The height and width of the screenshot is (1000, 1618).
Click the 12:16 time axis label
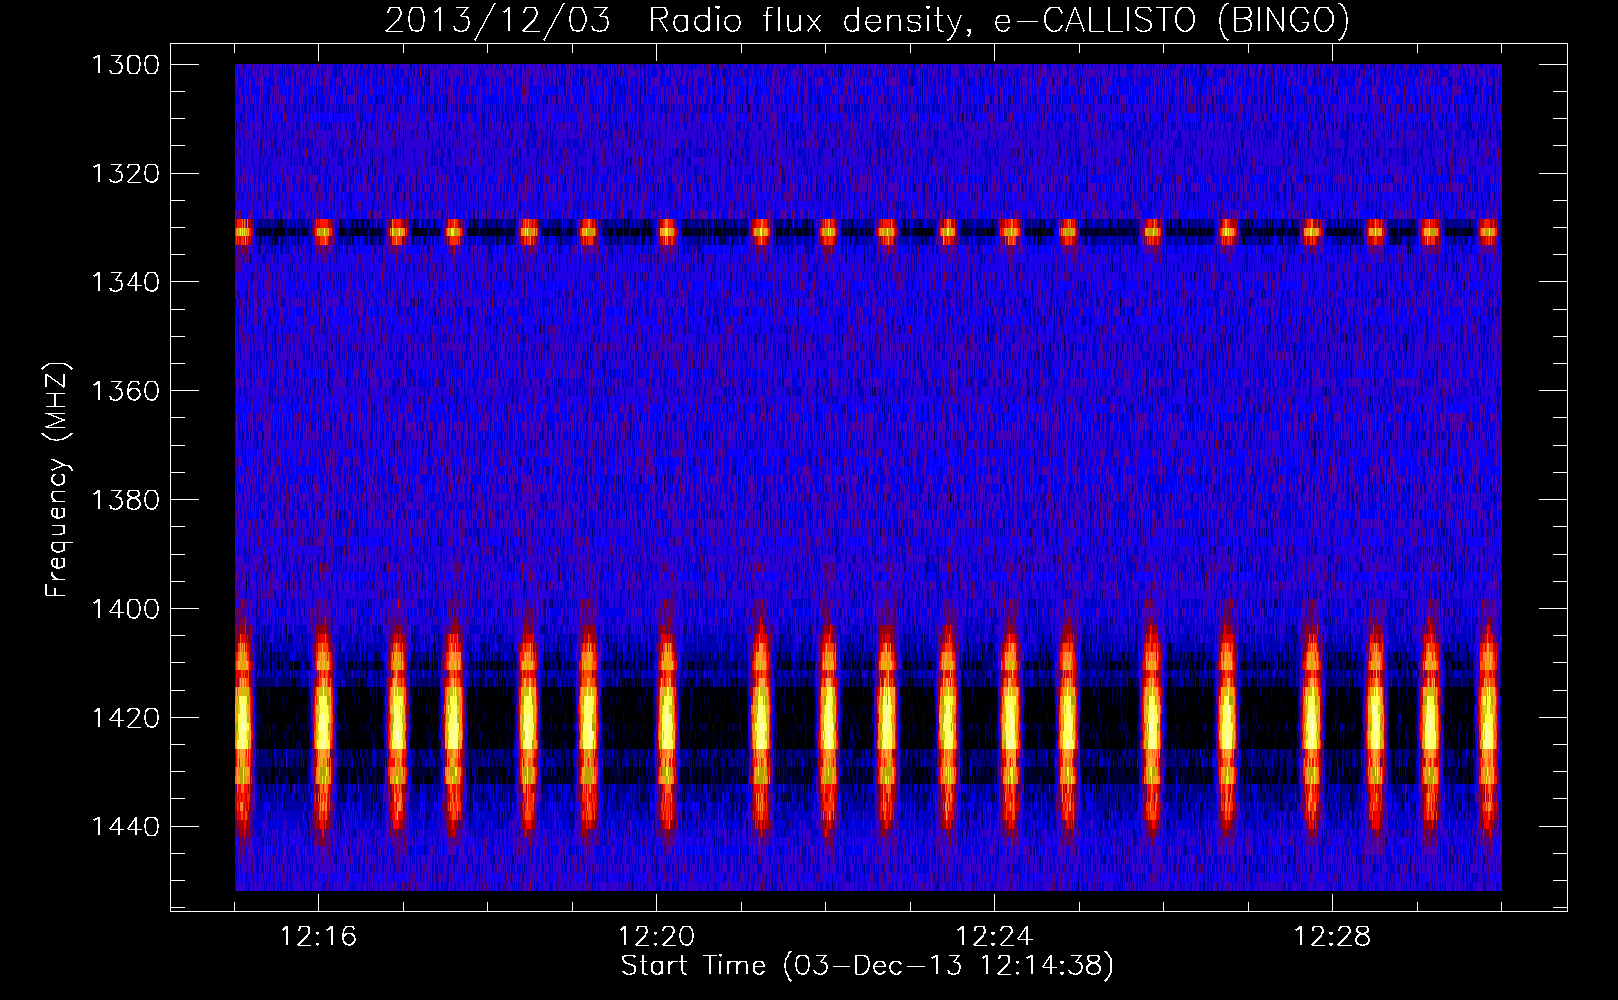tap(318, 937)
